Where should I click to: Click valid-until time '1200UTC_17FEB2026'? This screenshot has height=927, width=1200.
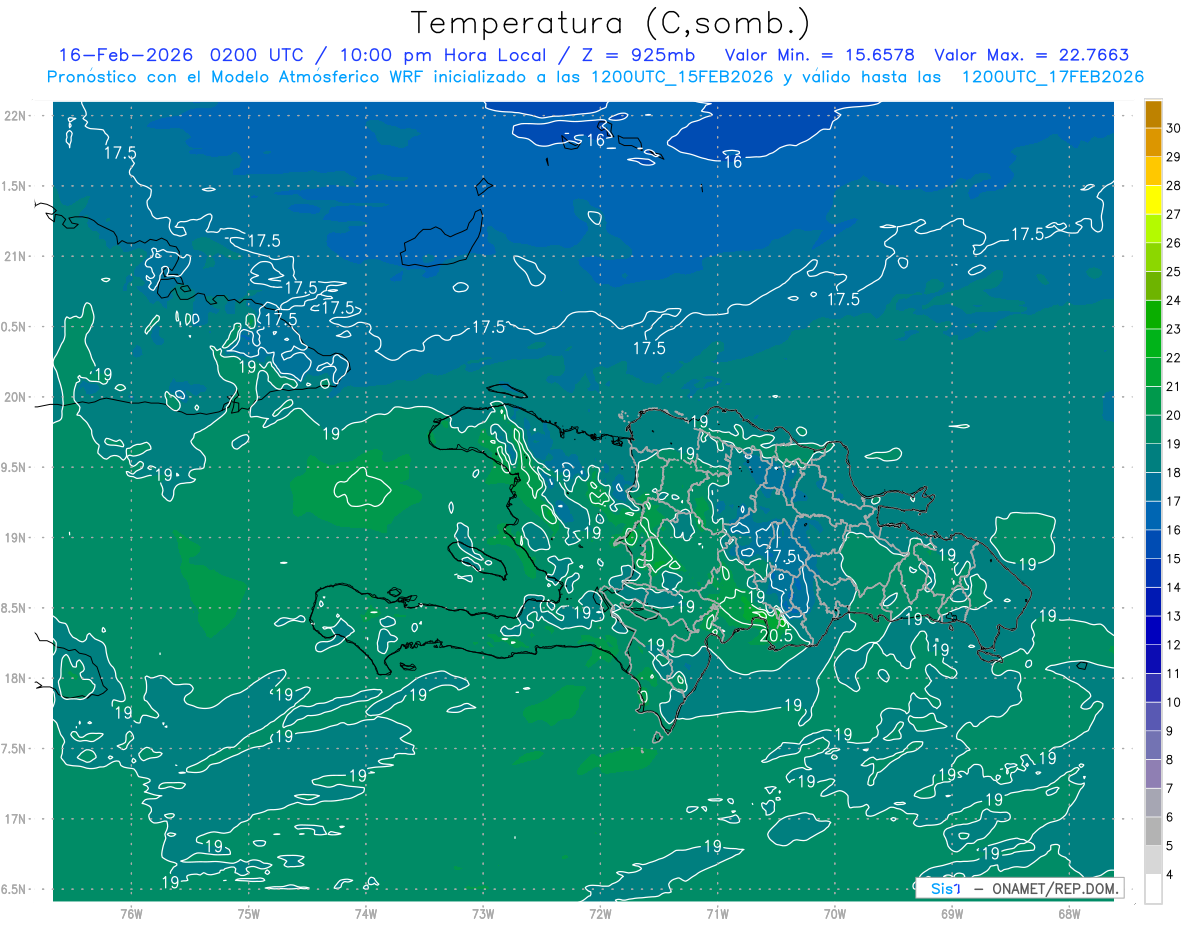coord(1053,77)
